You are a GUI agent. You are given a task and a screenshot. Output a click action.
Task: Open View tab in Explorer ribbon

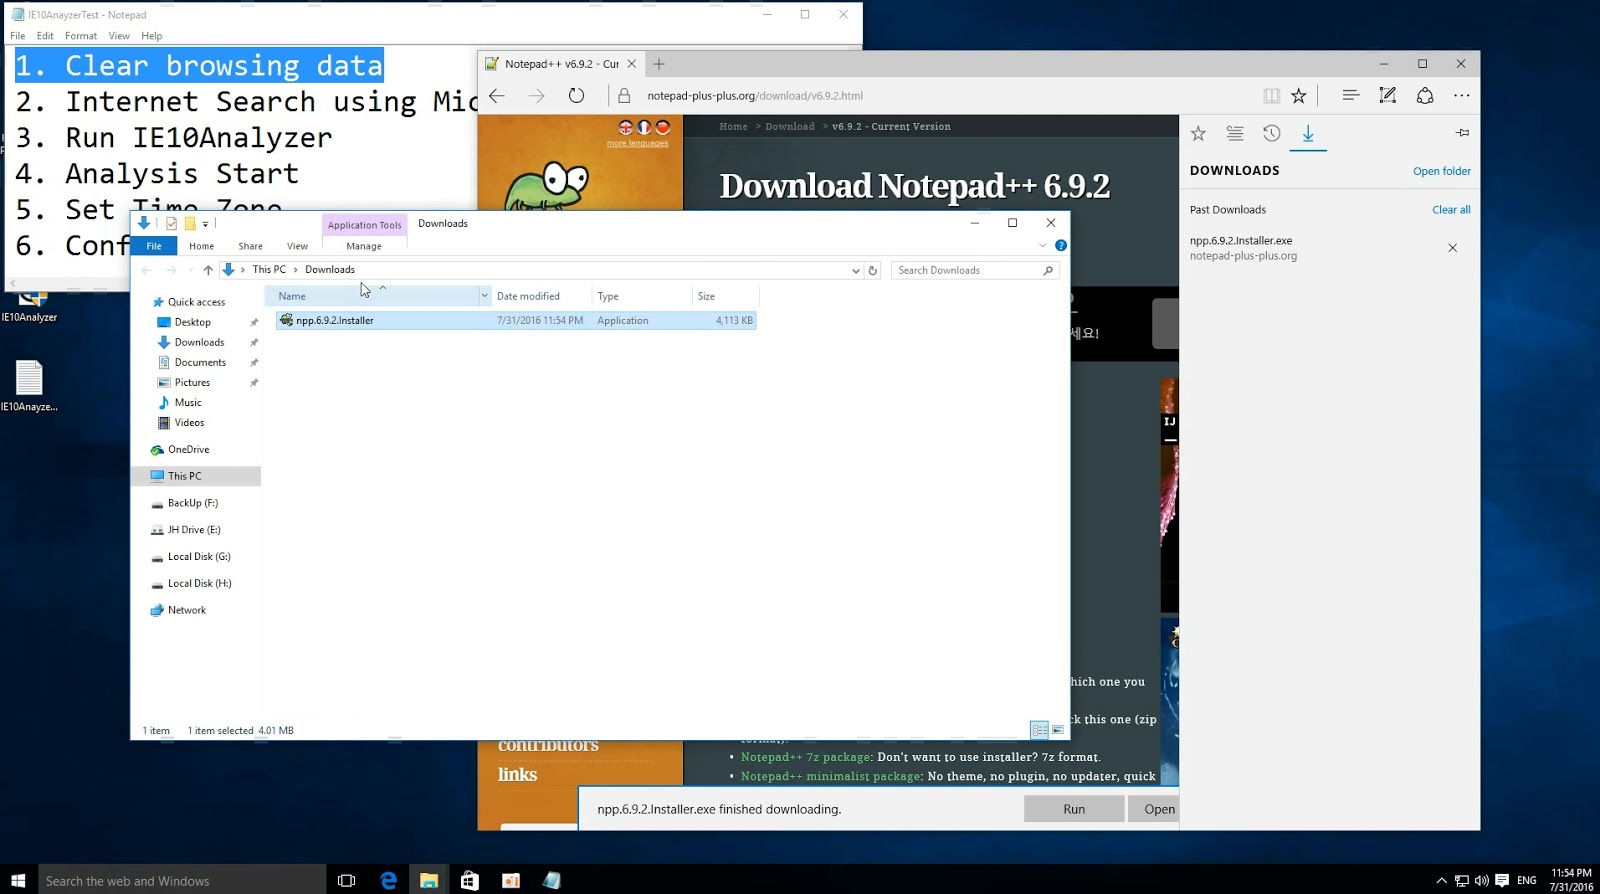coord(297,246)
